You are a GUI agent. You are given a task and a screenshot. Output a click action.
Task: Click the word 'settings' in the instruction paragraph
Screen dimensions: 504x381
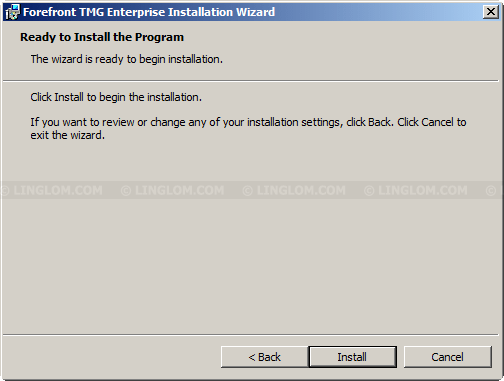320,122
